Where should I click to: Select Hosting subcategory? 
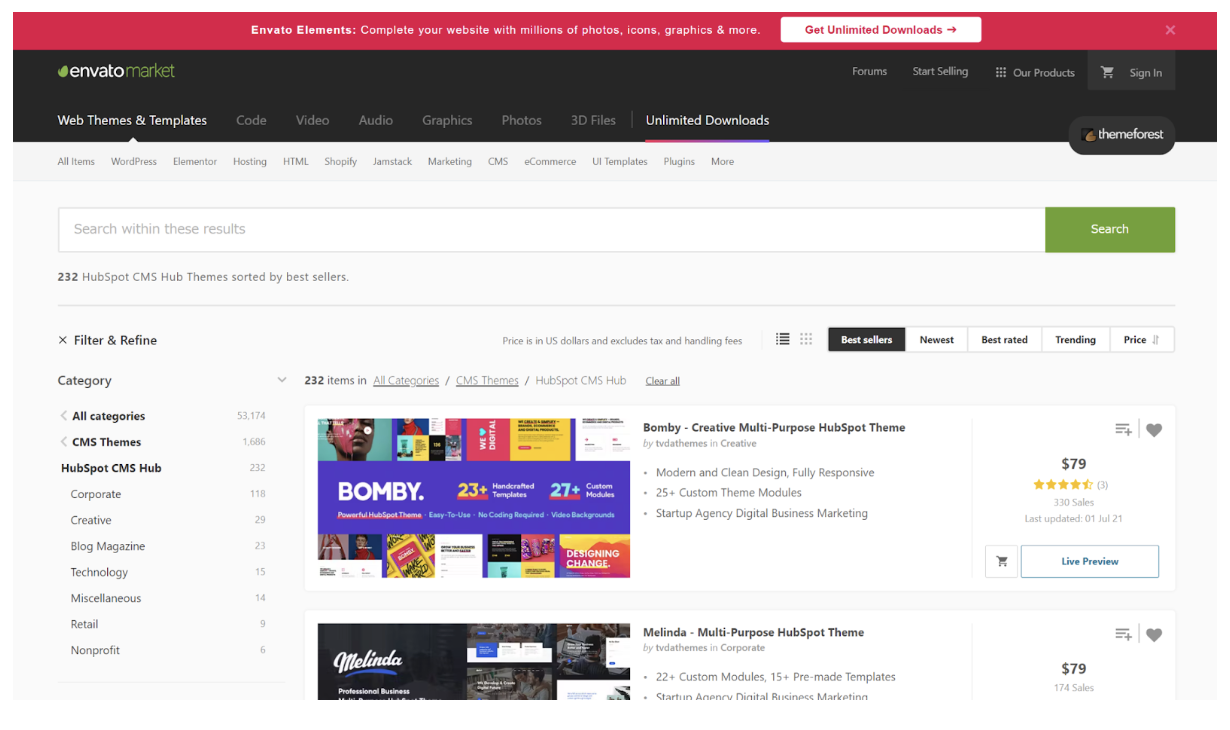click(250, 161)
